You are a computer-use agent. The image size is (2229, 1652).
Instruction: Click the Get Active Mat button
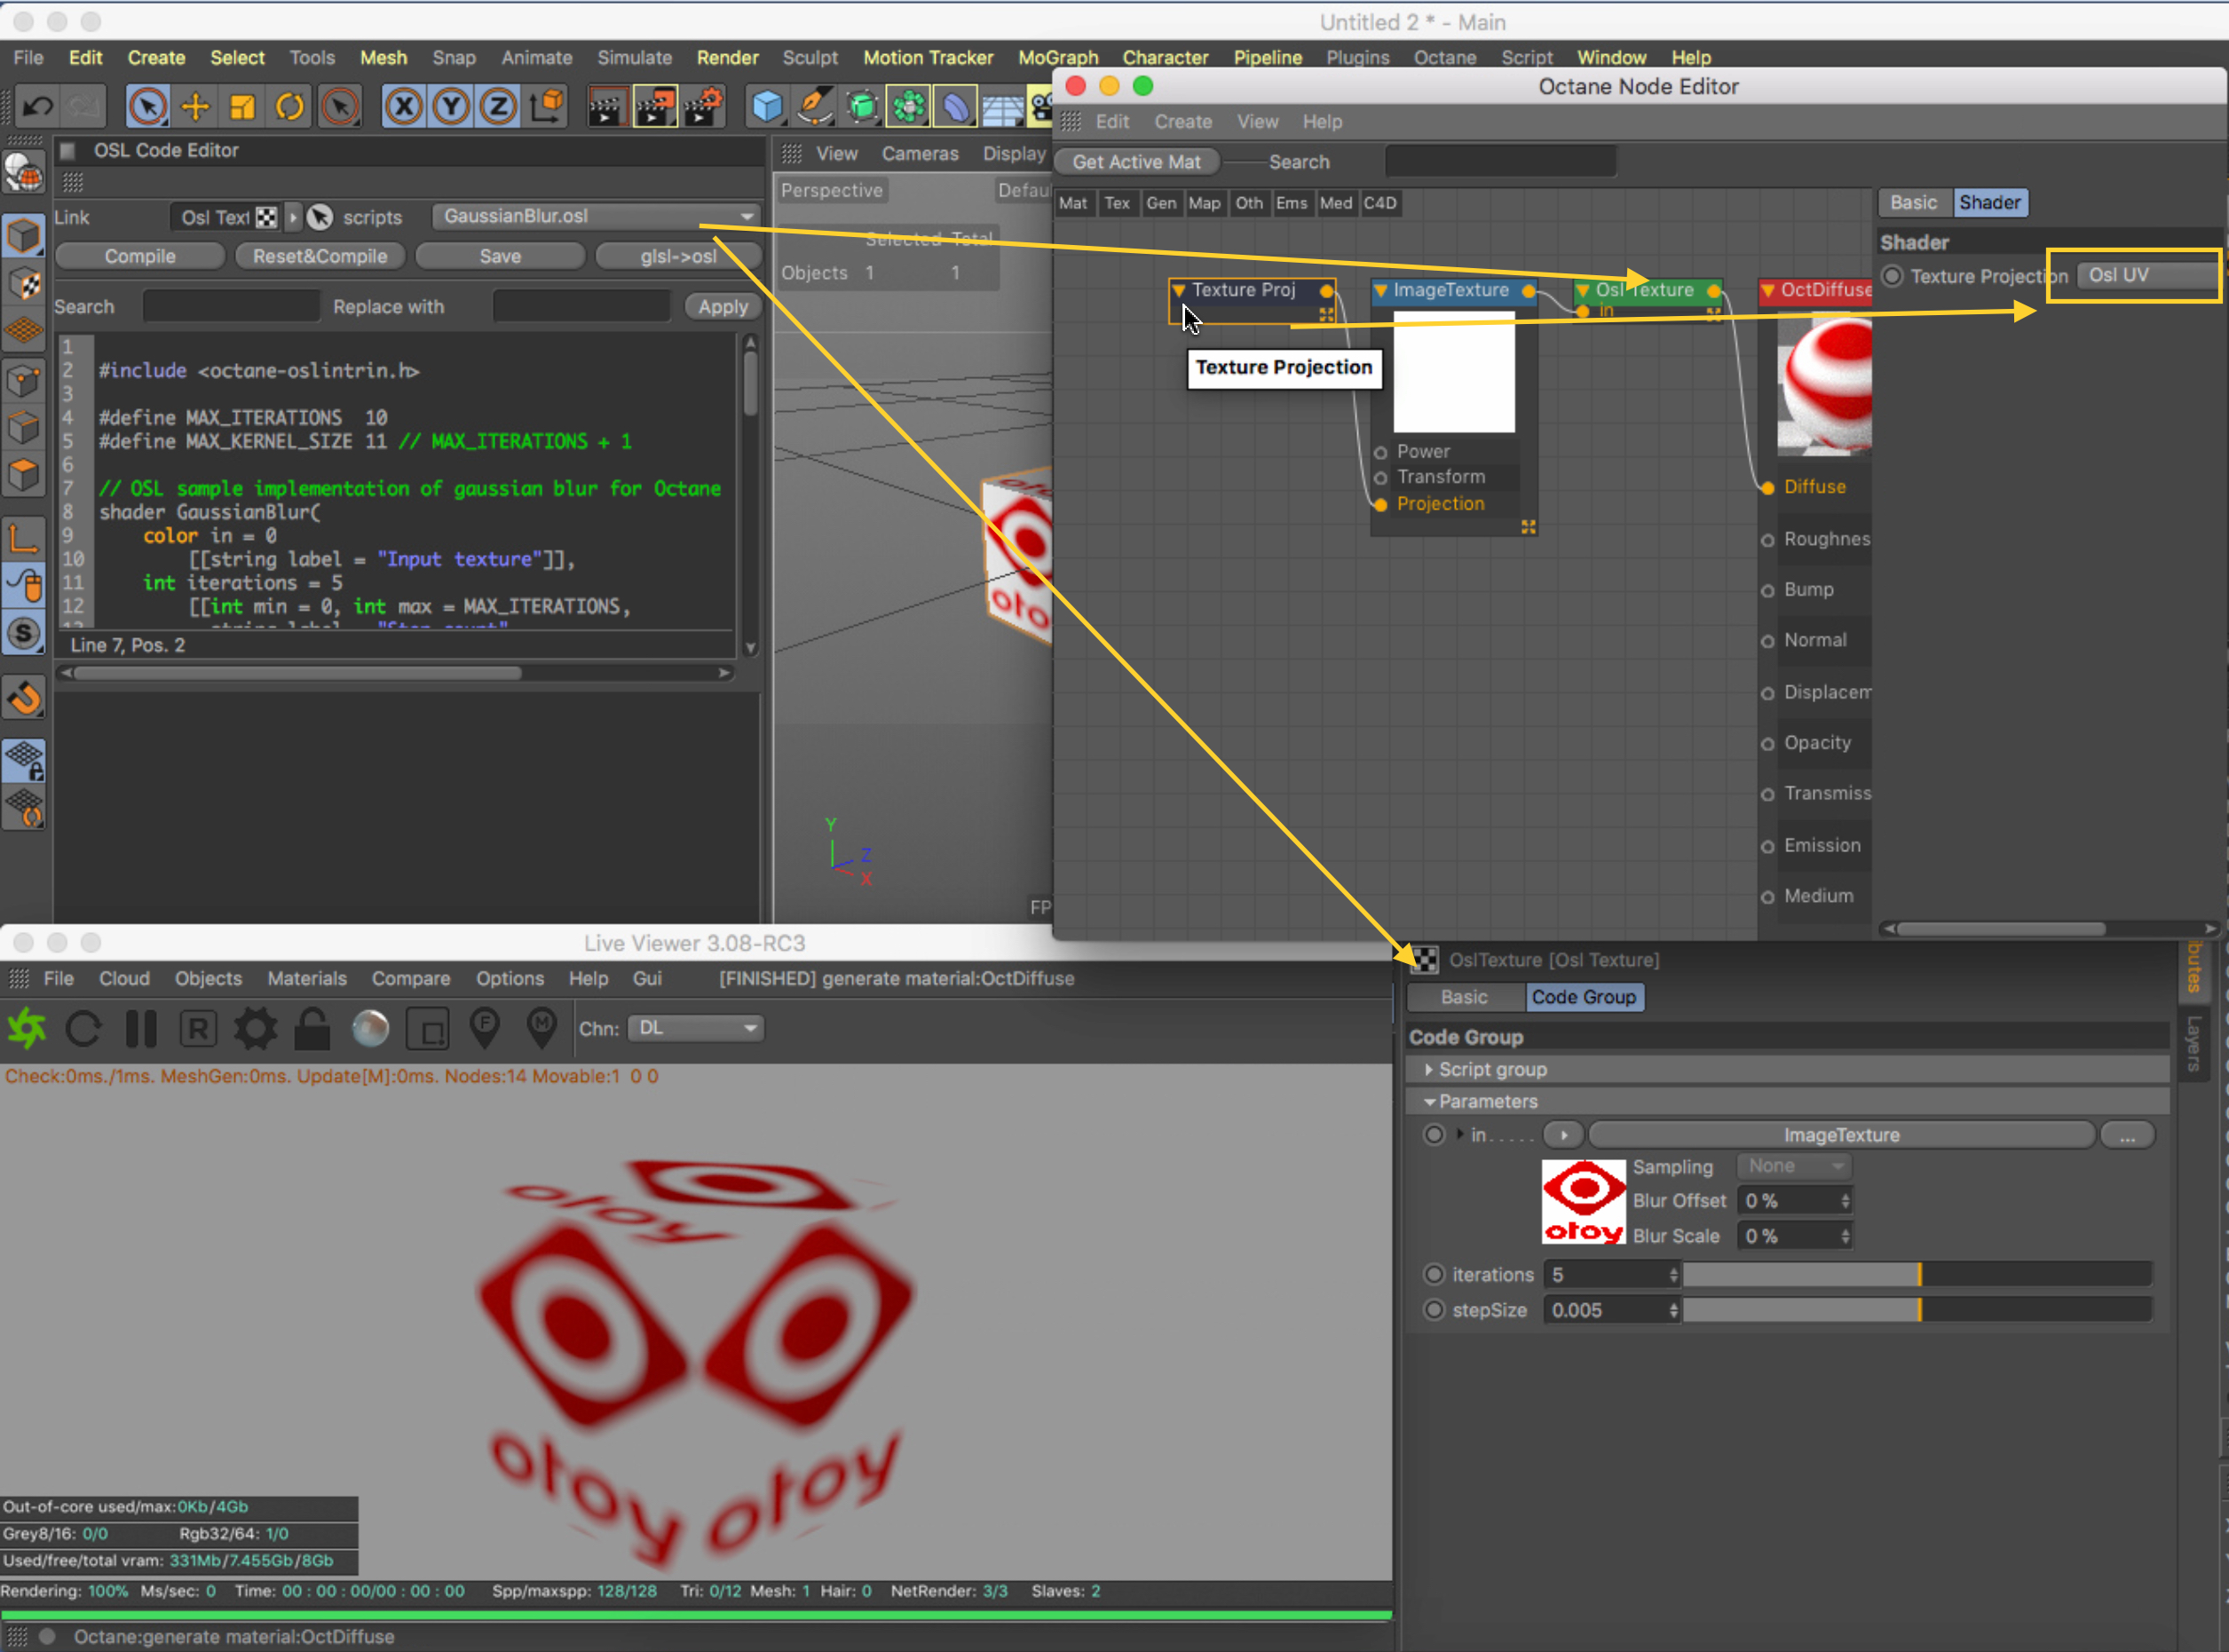tap(1136, 162)
